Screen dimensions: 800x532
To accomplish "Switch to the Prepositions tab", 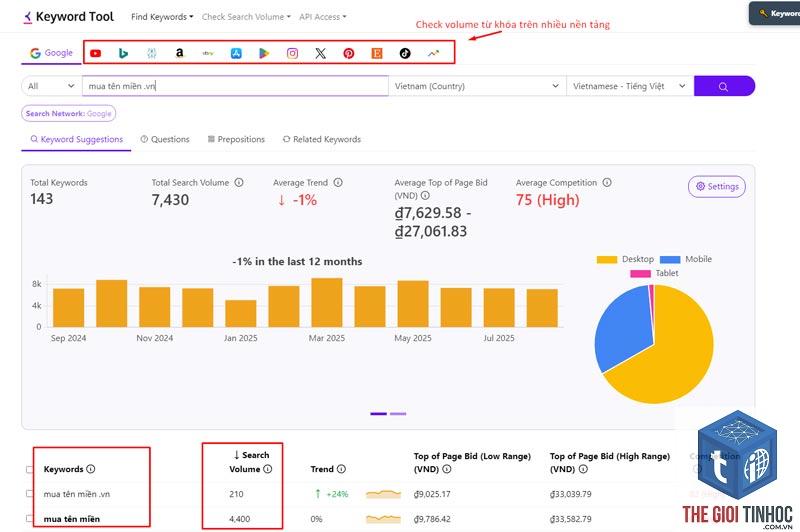I will click(236, 139).
